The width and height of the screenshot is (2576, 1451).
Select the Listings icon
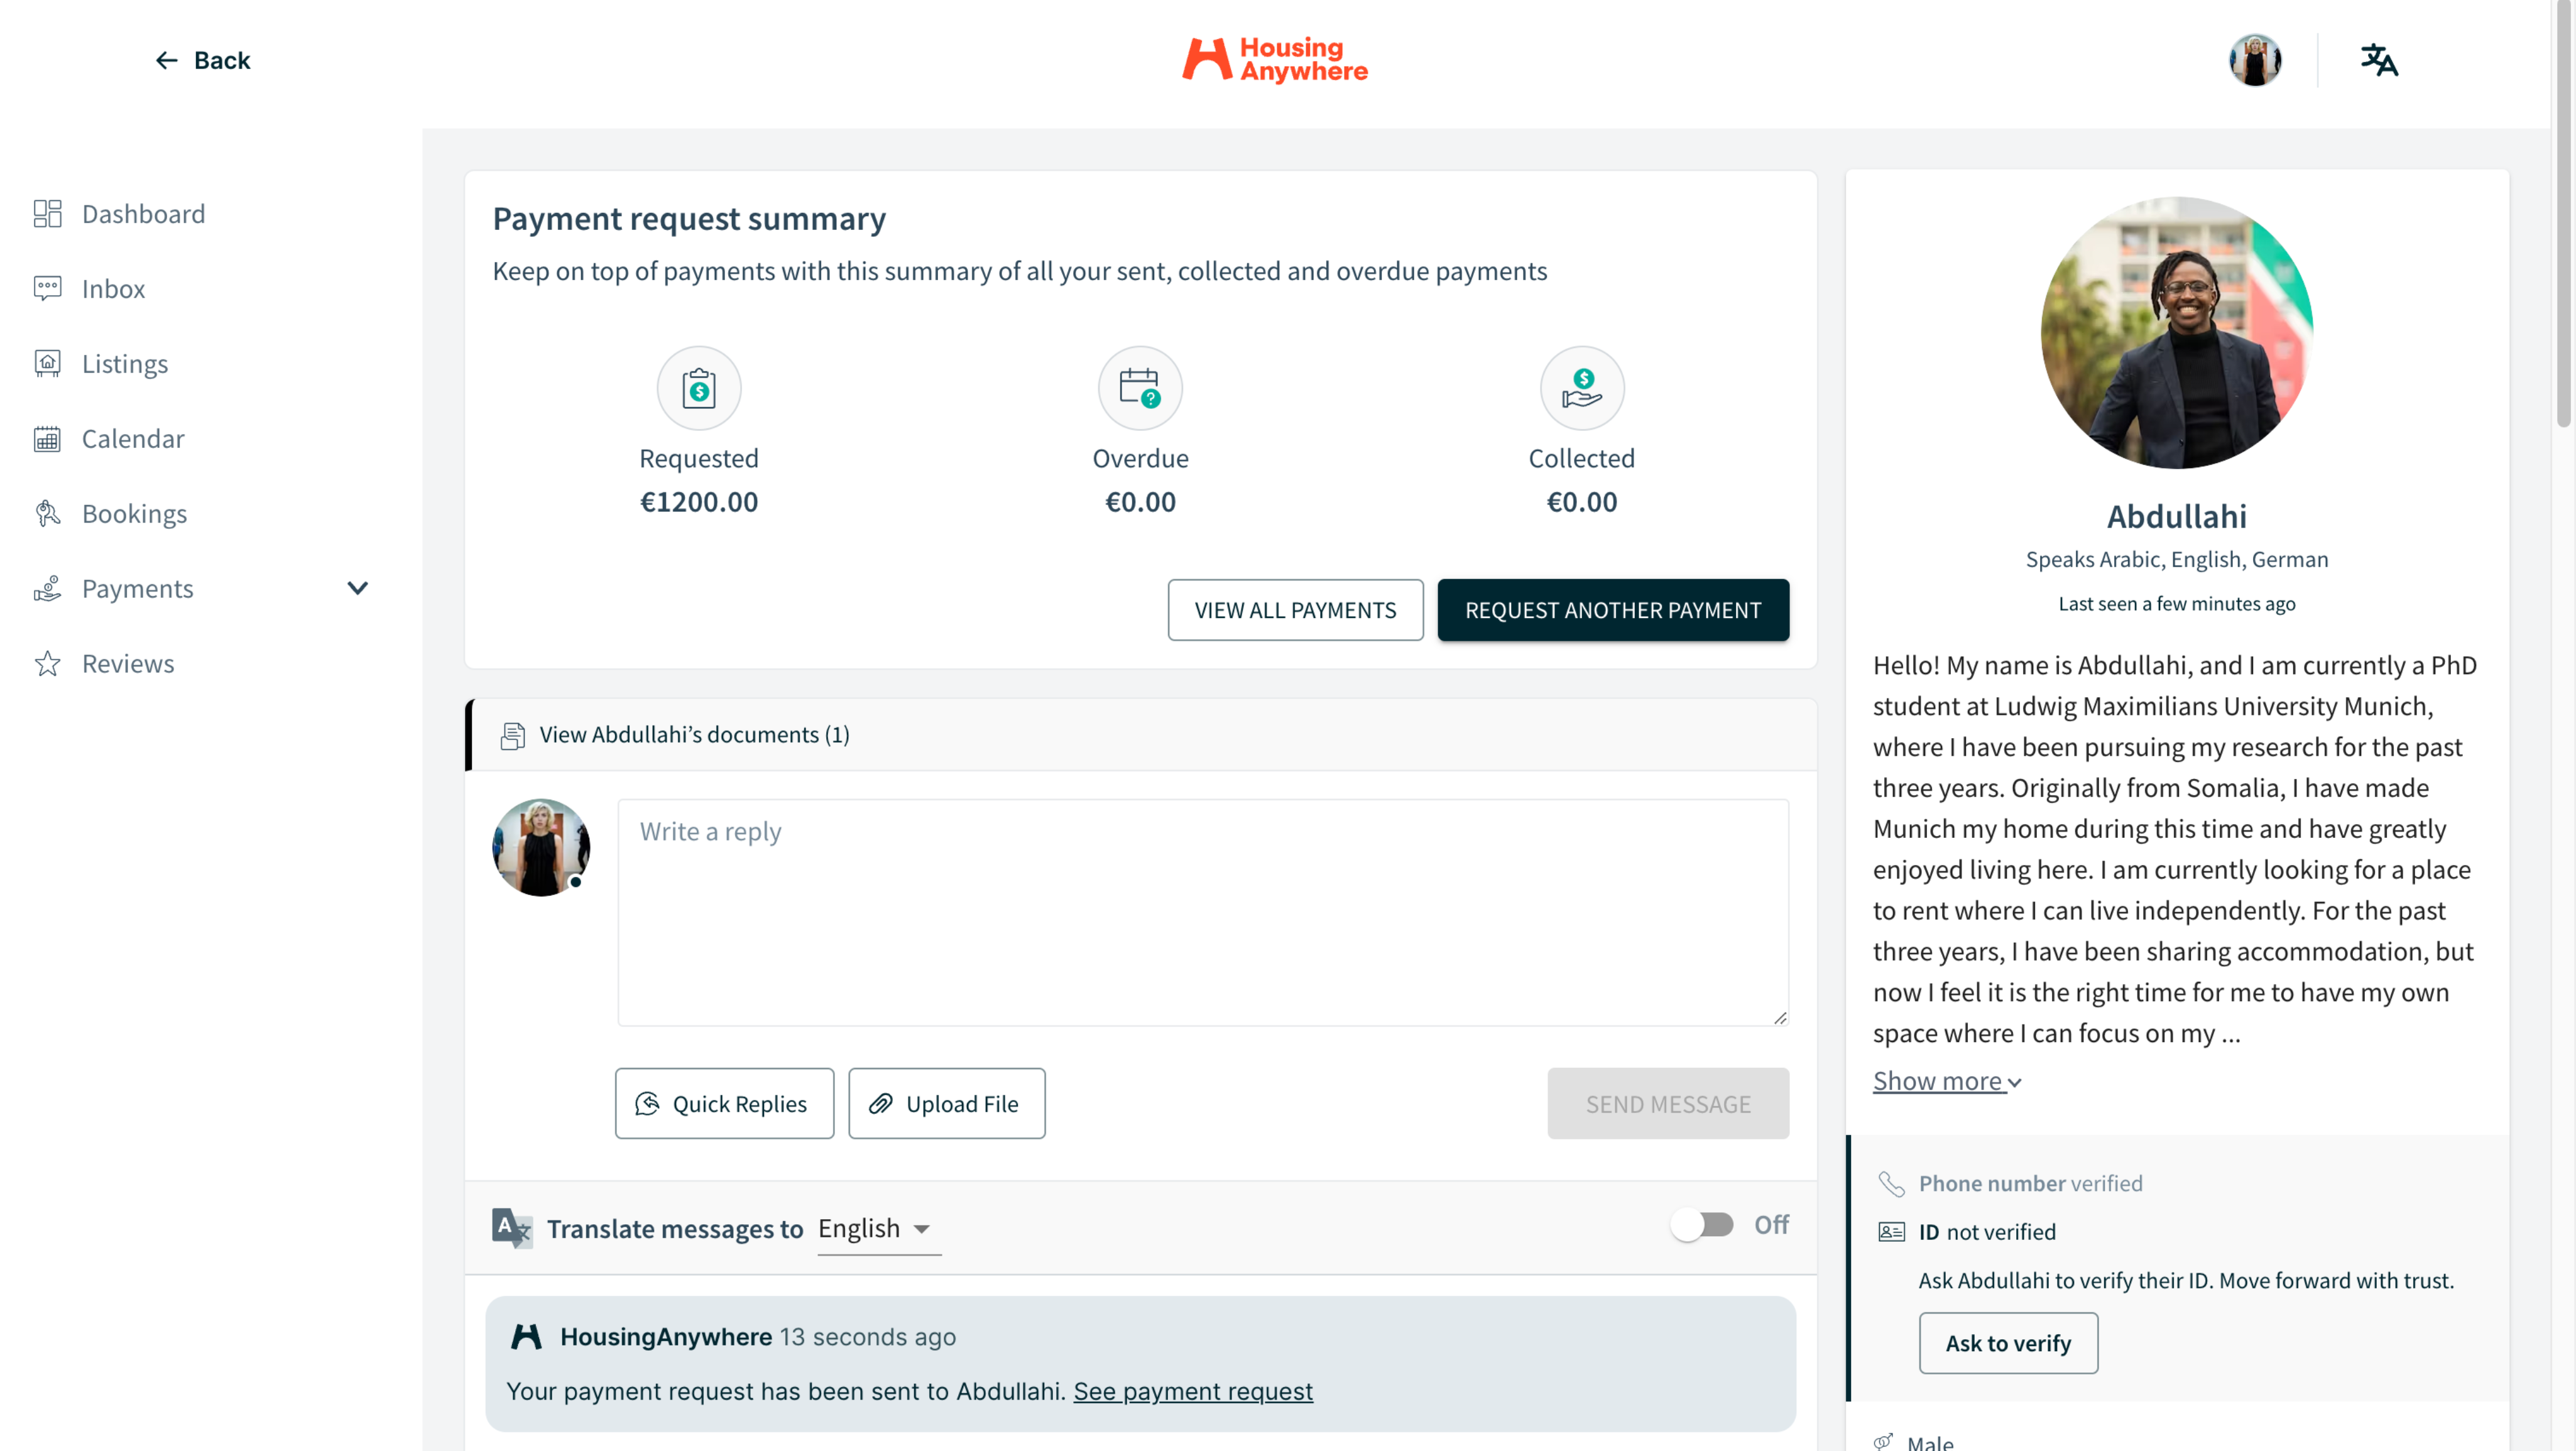coord(47,363)
